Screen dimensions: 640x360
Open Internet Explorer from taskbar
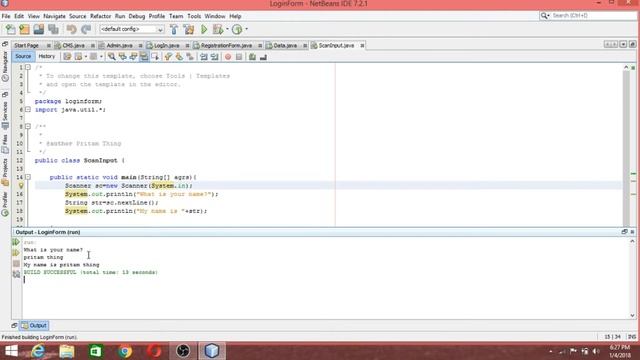(38, 351)
